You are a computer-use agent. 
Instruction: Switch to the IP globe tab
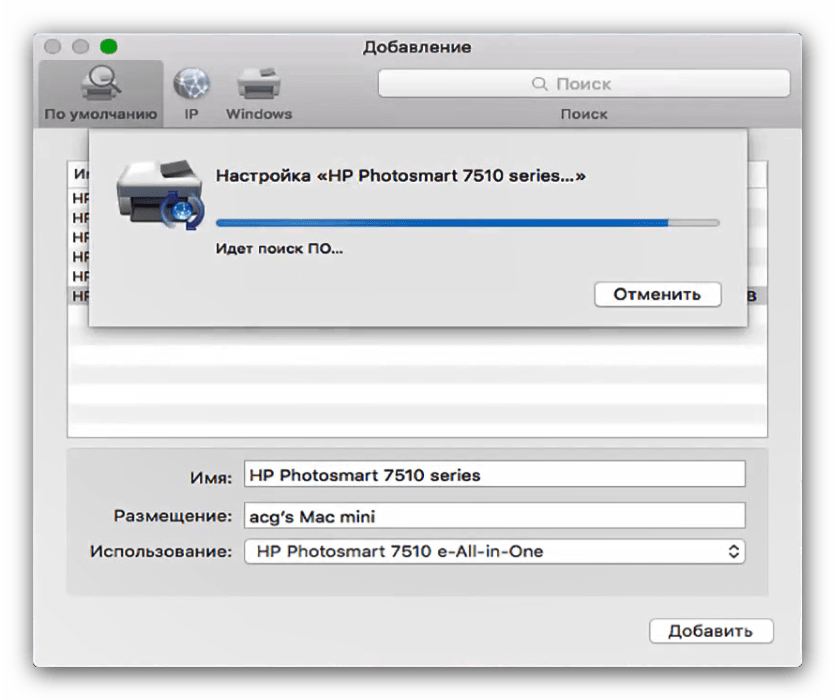coord(190,86)
